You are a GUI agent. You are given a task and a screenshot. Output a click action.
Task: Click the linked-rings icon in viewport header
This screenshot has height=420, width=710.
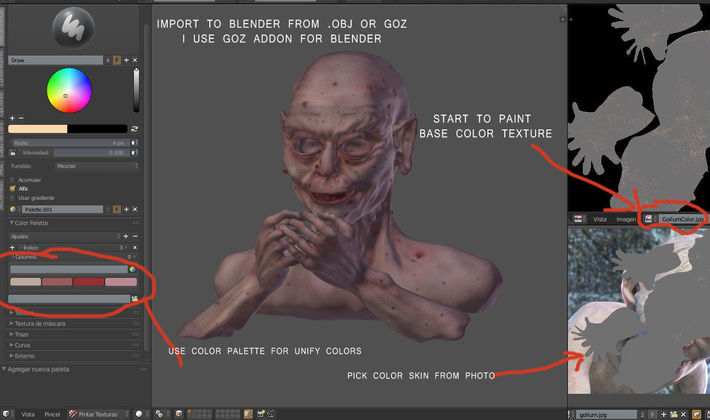click(159, 414)
